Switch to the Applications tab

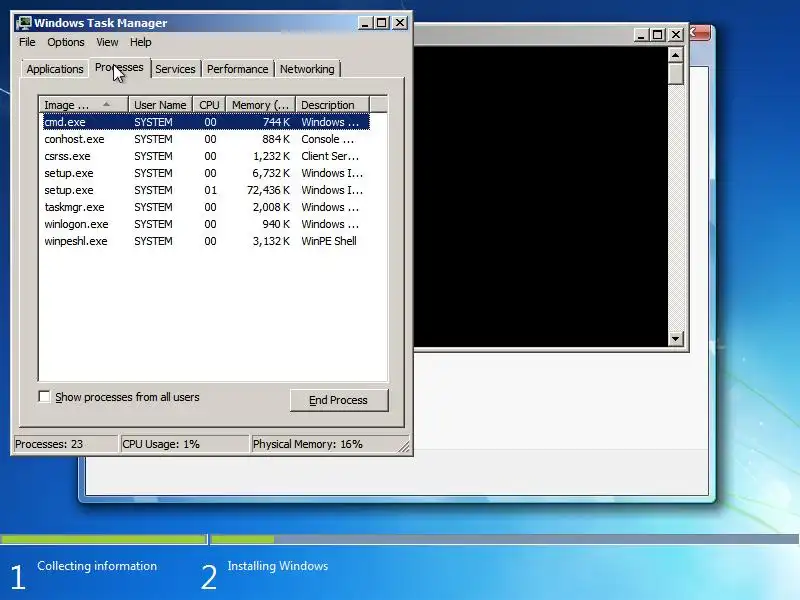[55, 69]
